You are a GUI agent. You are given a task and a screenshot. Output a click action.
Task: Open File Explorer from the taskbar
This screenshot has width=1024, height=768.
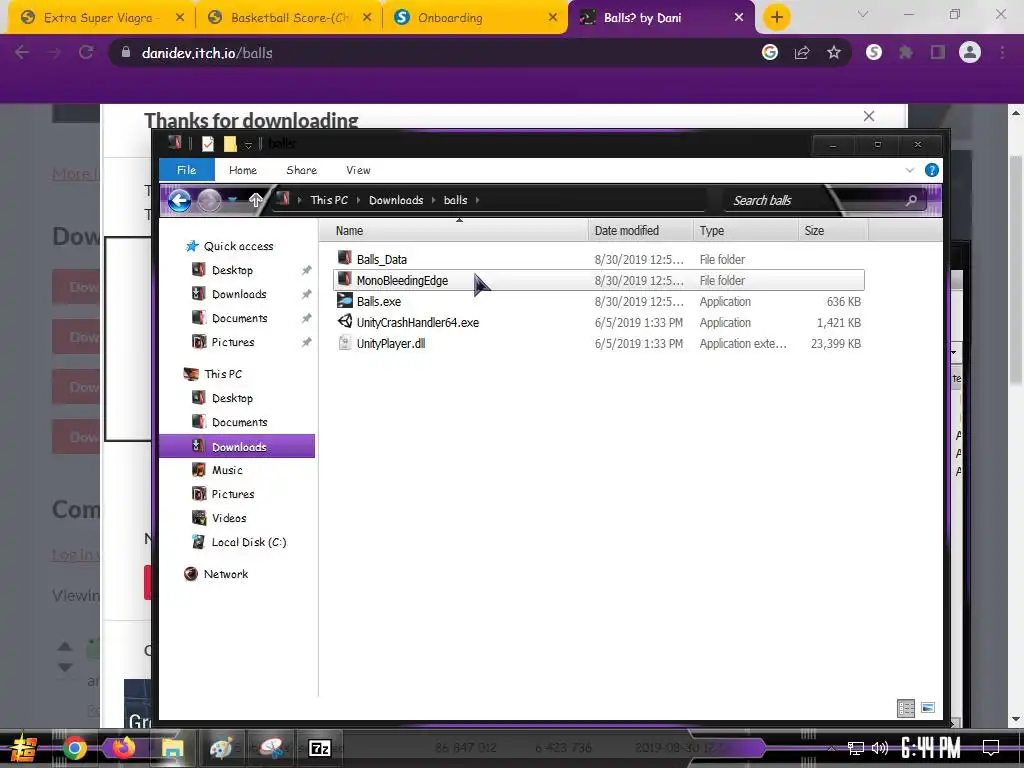tap(172, 748)
